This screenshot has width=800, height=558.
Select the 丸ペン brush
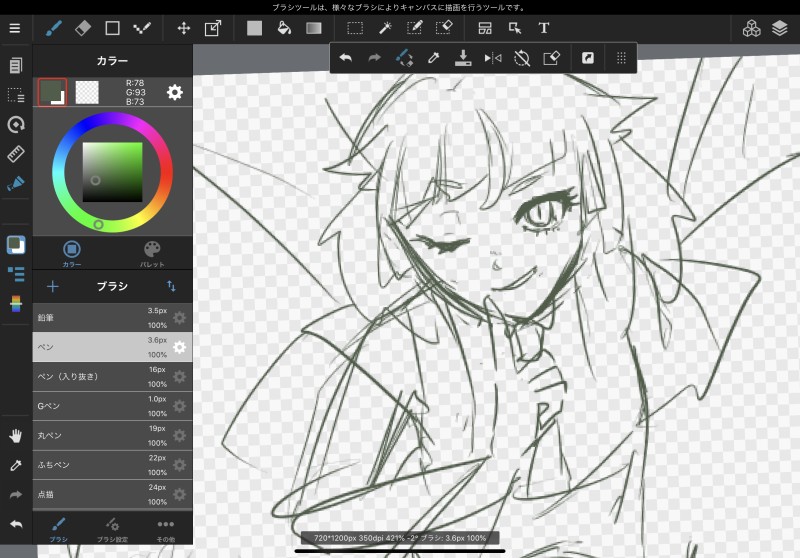click(112, 436)
